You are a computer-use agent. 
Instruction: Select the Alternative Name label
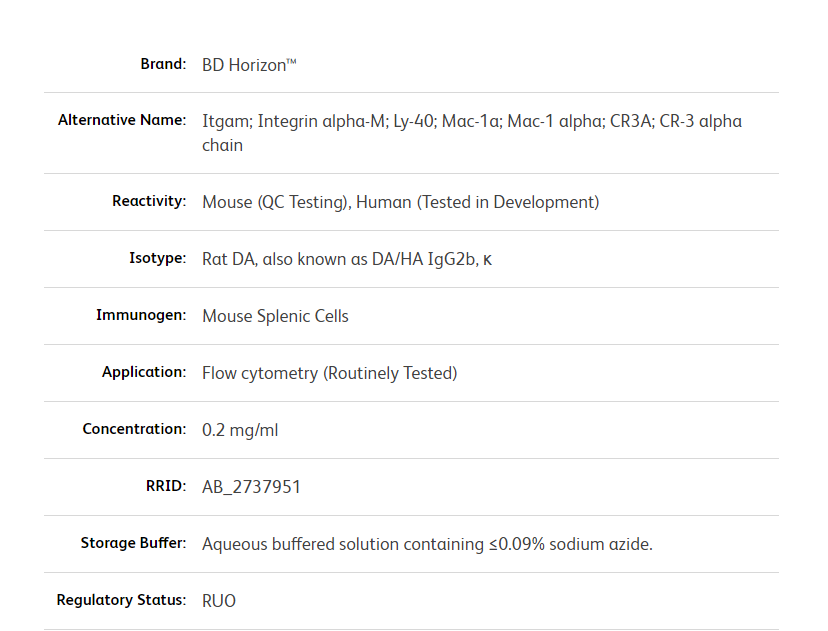pyautogui.click(x=122, y=120)
